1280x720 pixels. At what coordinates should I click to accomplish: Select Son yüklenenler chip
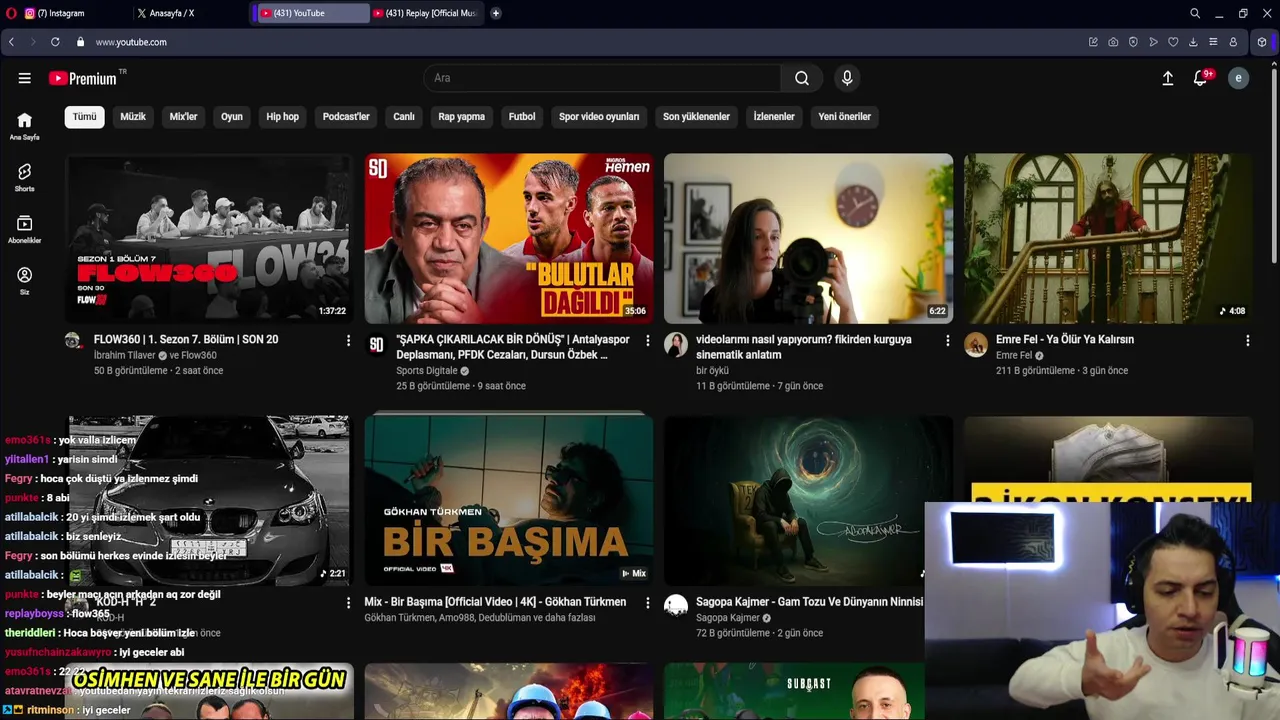696,116
